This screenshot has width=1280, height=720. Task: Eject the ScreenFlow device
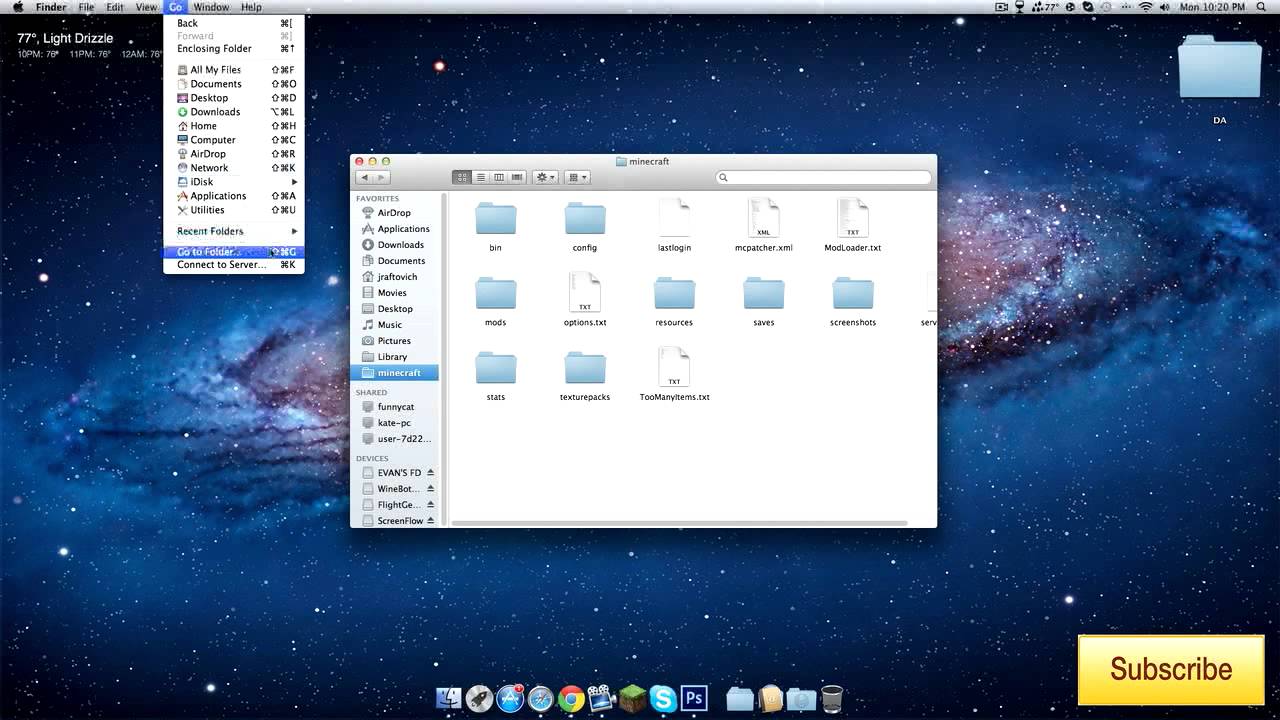[431, 520]
